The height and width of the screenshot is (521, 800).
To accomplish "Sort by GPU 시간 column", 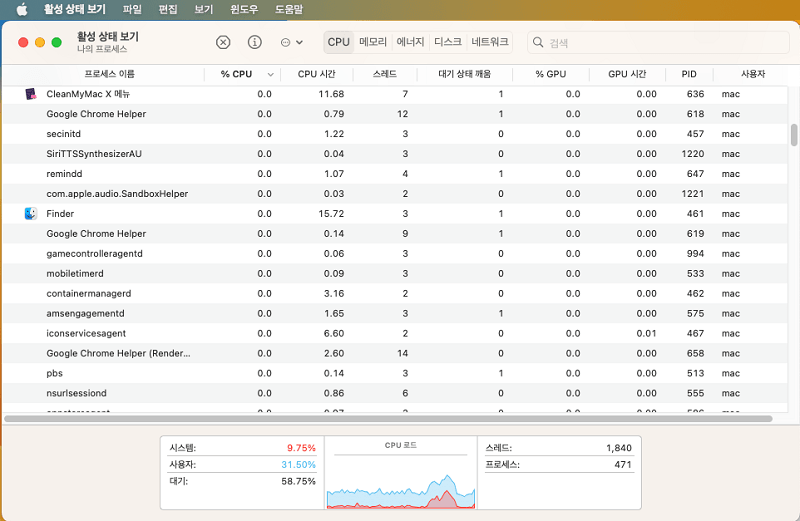I will point(627,74).
